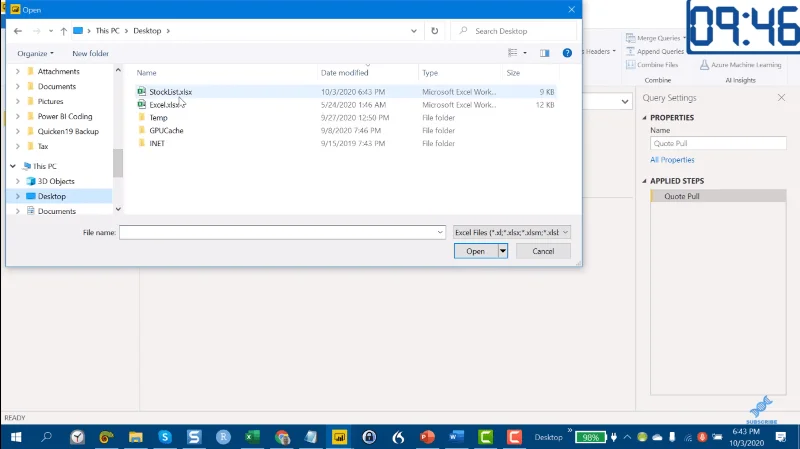Image resolution: width=800 pixels, height=449 pixels.
Task: Collapse the This PC tree node
Action: point(13,166)
